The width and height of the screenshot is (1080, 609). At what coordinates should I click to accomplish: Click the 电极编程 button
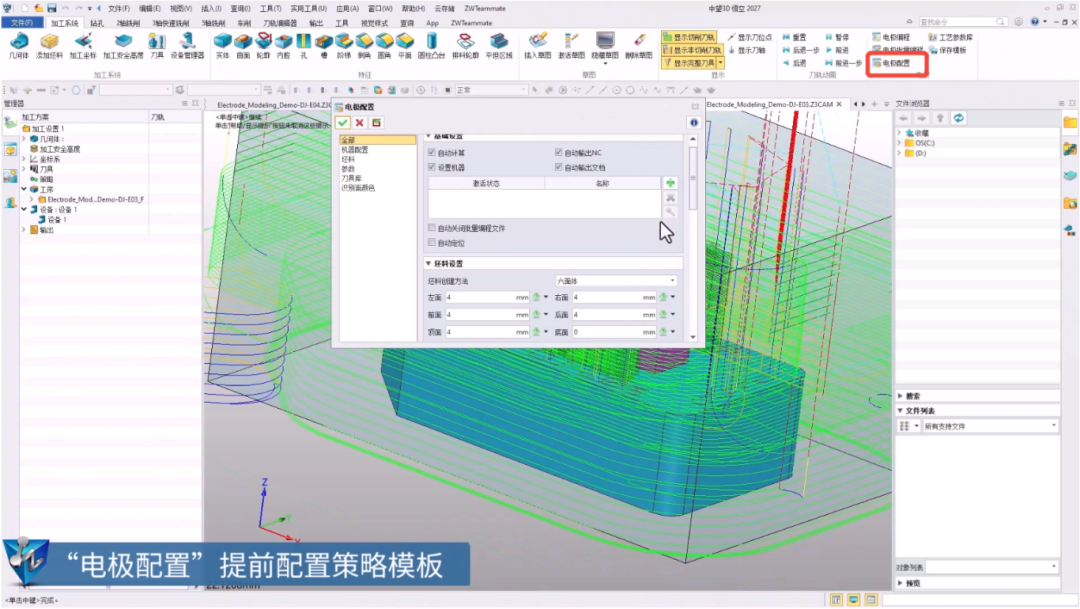pyautogui.click(x=891, y=37)
